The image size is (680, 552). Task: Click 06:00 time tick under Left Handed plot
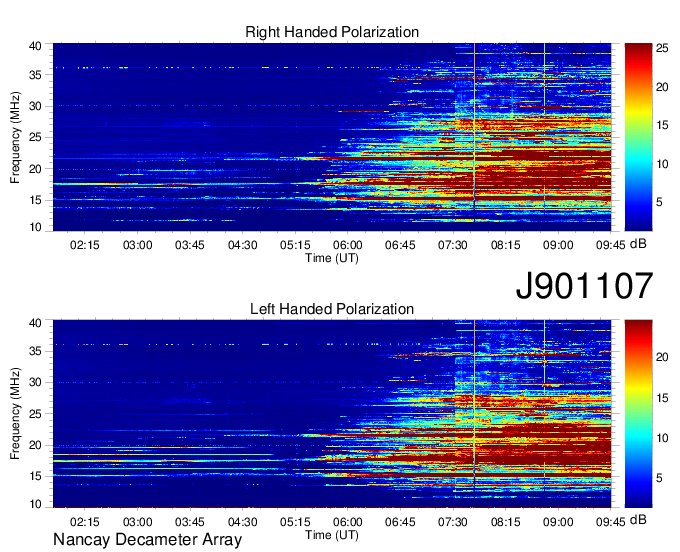point(348,522)
